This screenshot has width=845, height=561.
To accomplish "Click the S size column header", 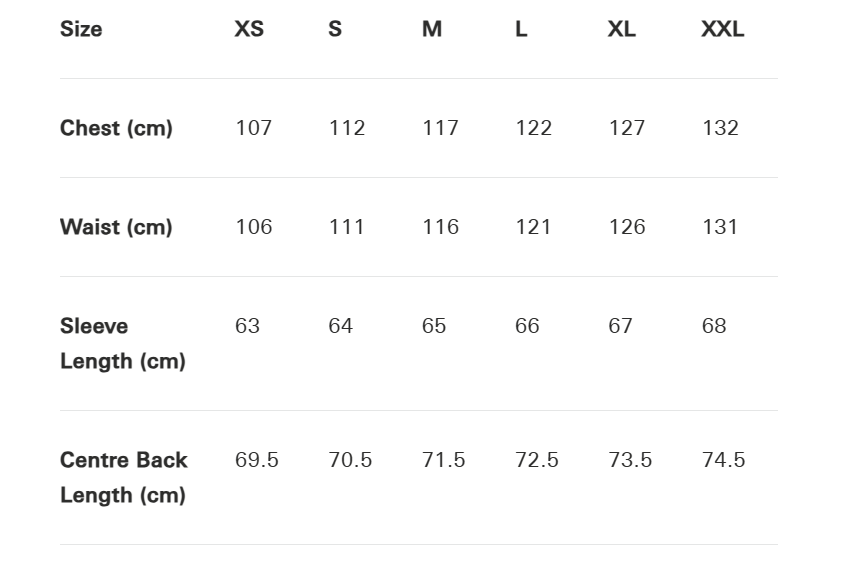I will tap(335, 29).
